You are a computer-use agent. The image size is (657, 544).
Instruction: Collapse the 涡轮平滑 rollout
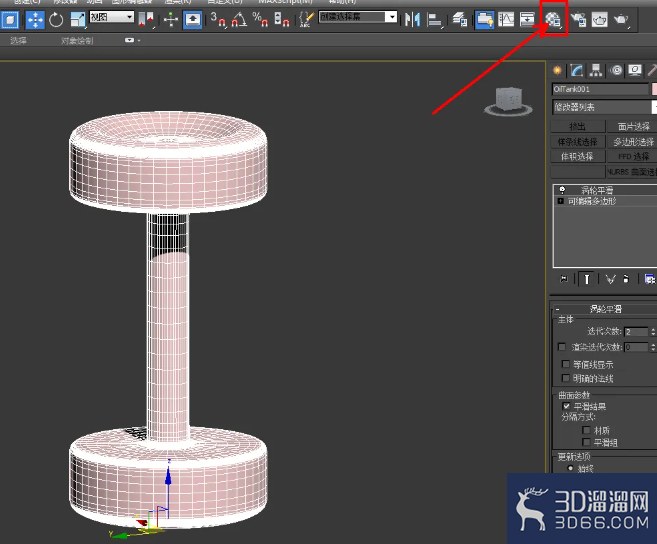point(557,309)
